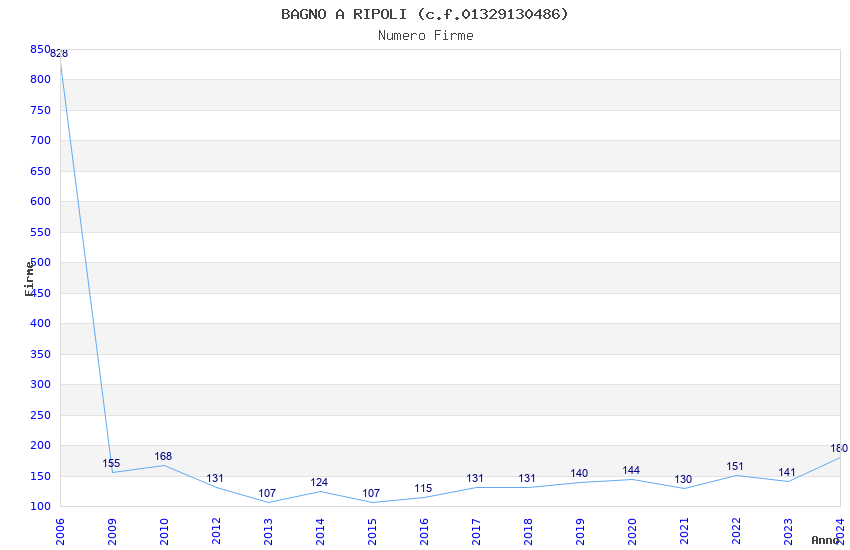The image size is (850, 550).
Task: Click the 131 data label for 2012
Action: click(215, 478)
